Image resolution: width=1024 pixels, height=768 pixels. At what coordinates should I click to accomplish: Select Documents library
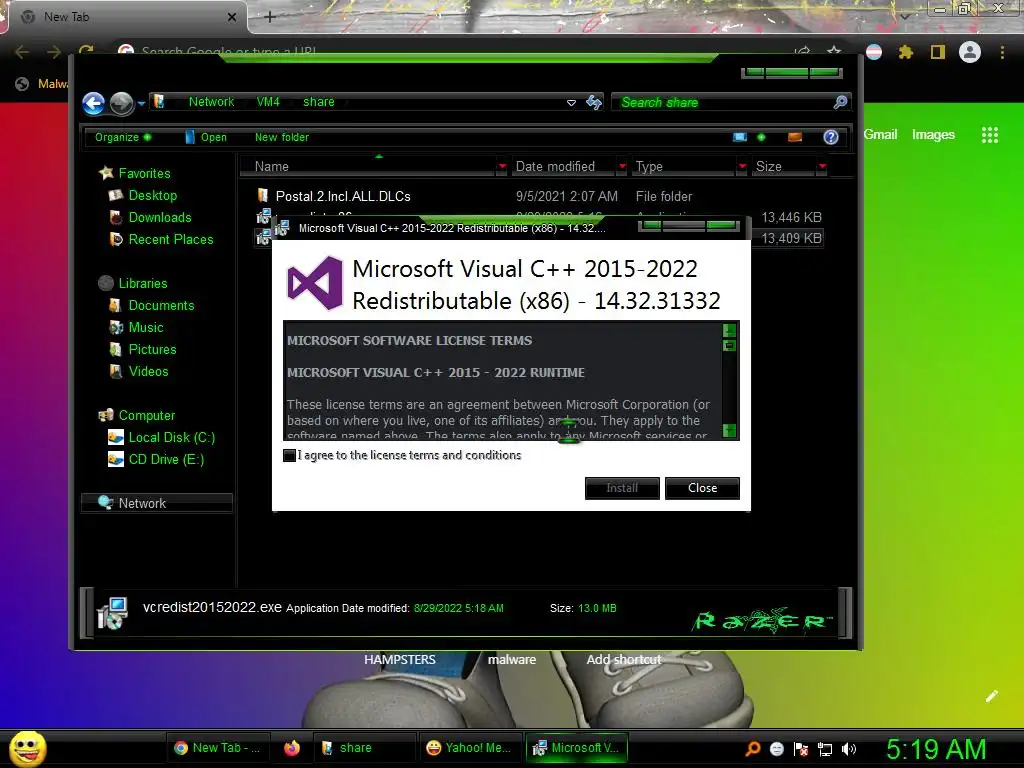point(161,306)
